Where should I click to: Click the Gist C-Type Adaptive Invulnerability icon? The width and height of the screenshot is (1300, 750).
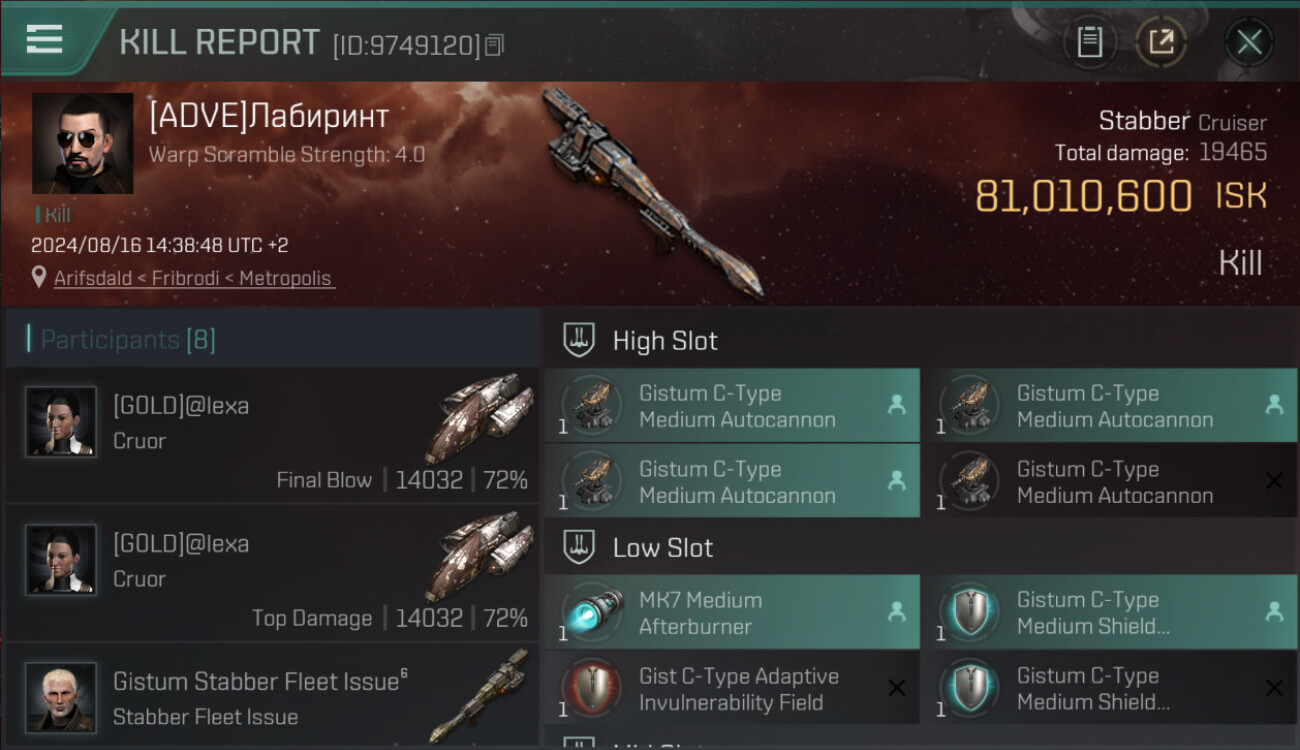click(x=592, y=689)
